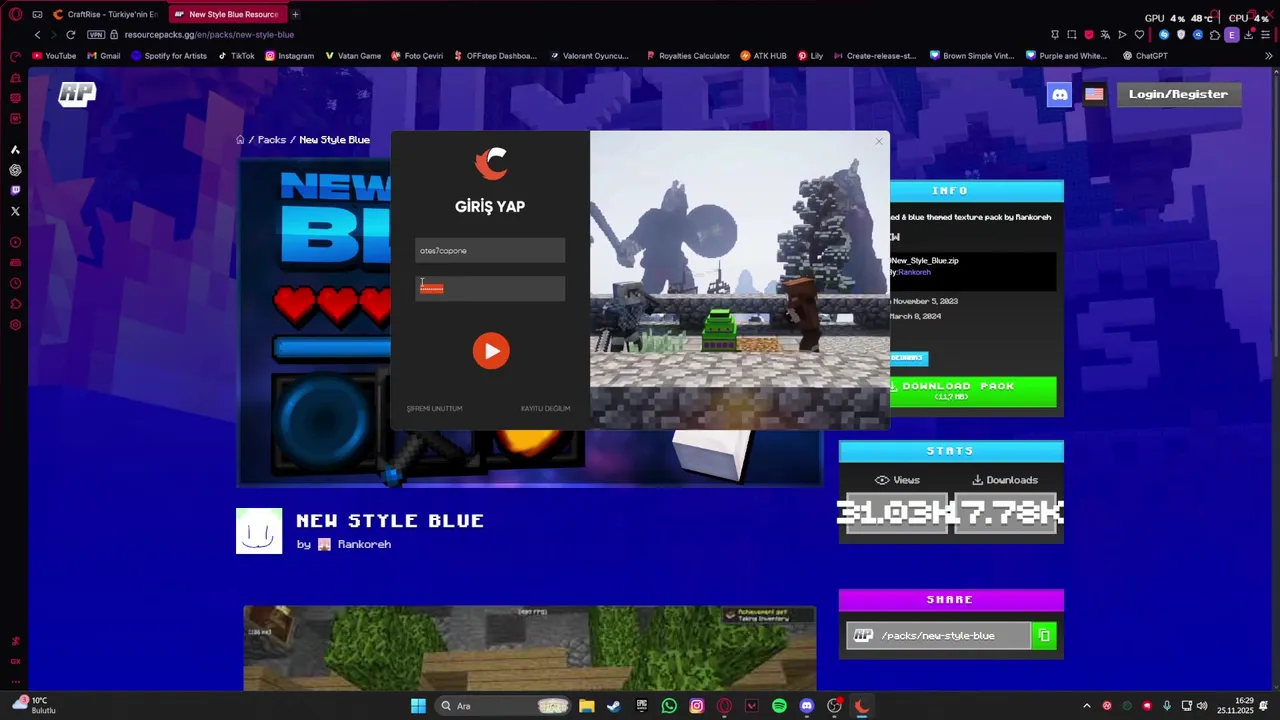Click the ŞİFREMİ UNUTTUM link
Screen dimensions: 1280x720
pyautogui.click(x=434, y=409)
